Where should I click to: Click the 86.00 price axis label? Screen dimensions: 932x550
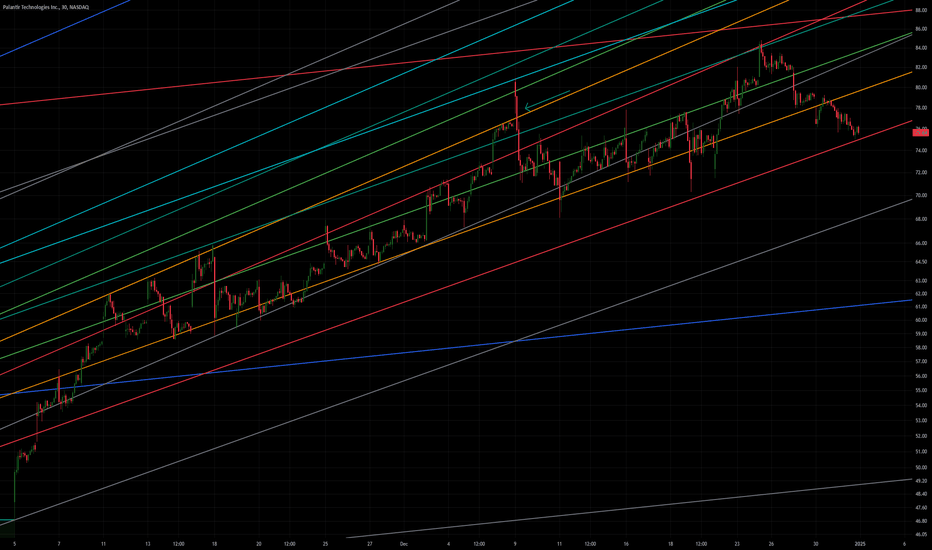[x=921, y=29]
